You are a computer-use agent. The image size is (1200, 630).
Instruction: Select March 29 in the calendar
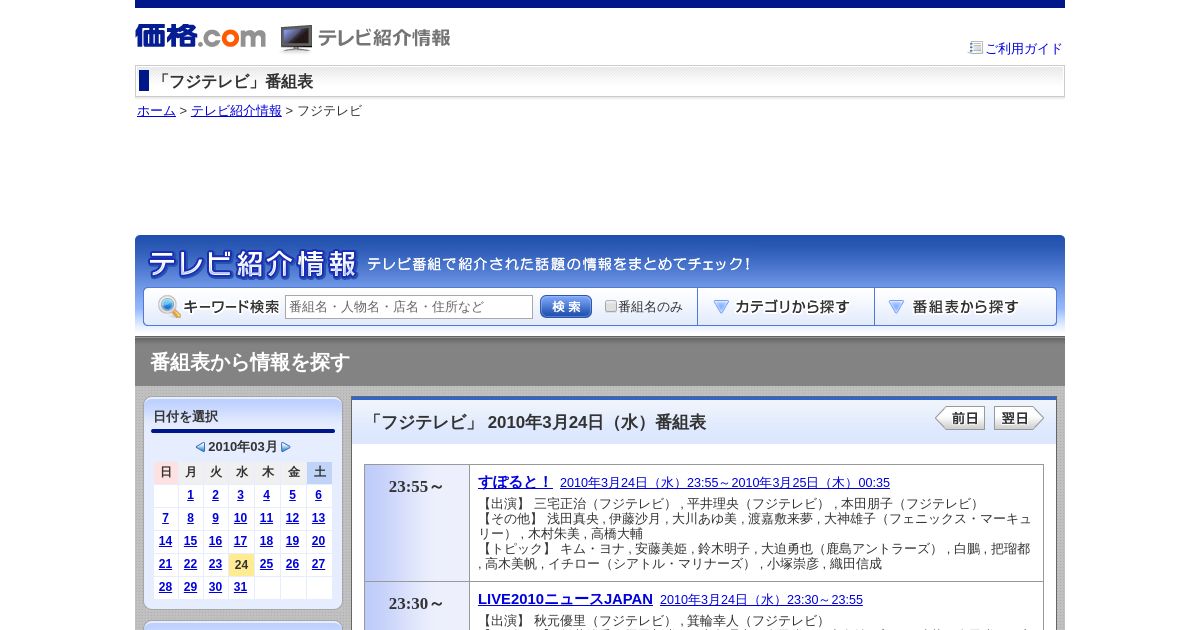pos(190,587)
